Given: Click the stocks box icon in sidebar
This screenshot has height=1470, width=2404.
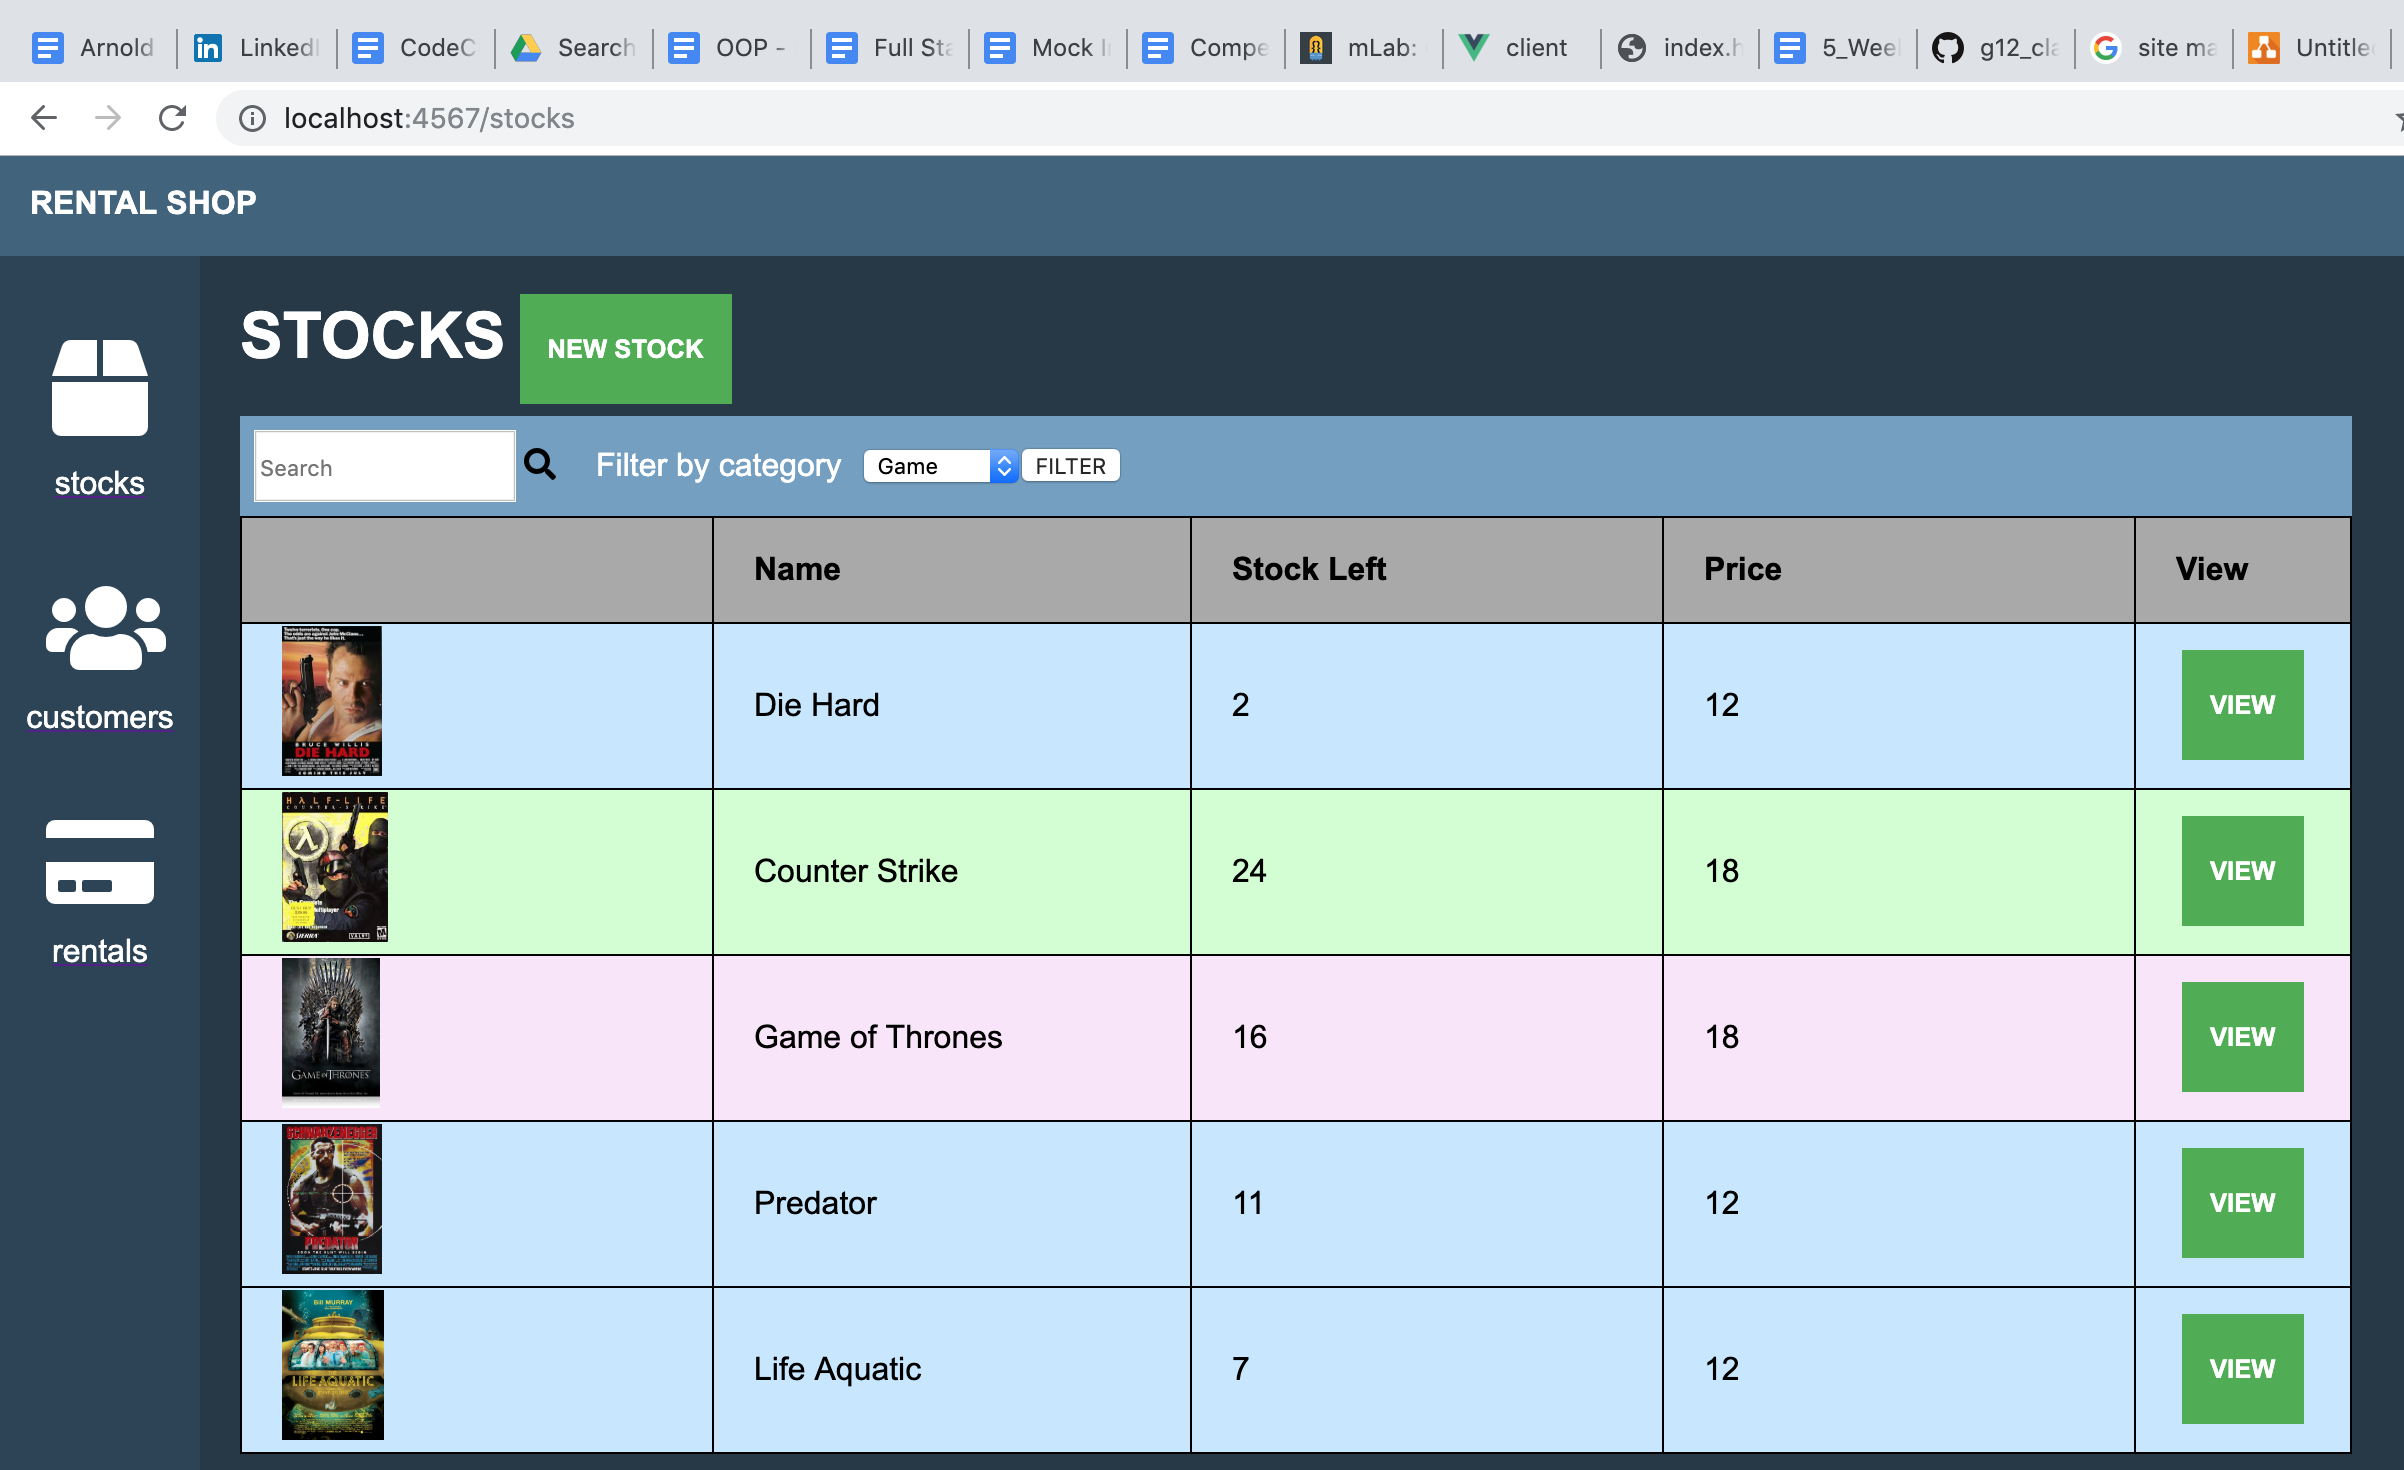Looking at the screenshot, I should (x=100, y=388).
